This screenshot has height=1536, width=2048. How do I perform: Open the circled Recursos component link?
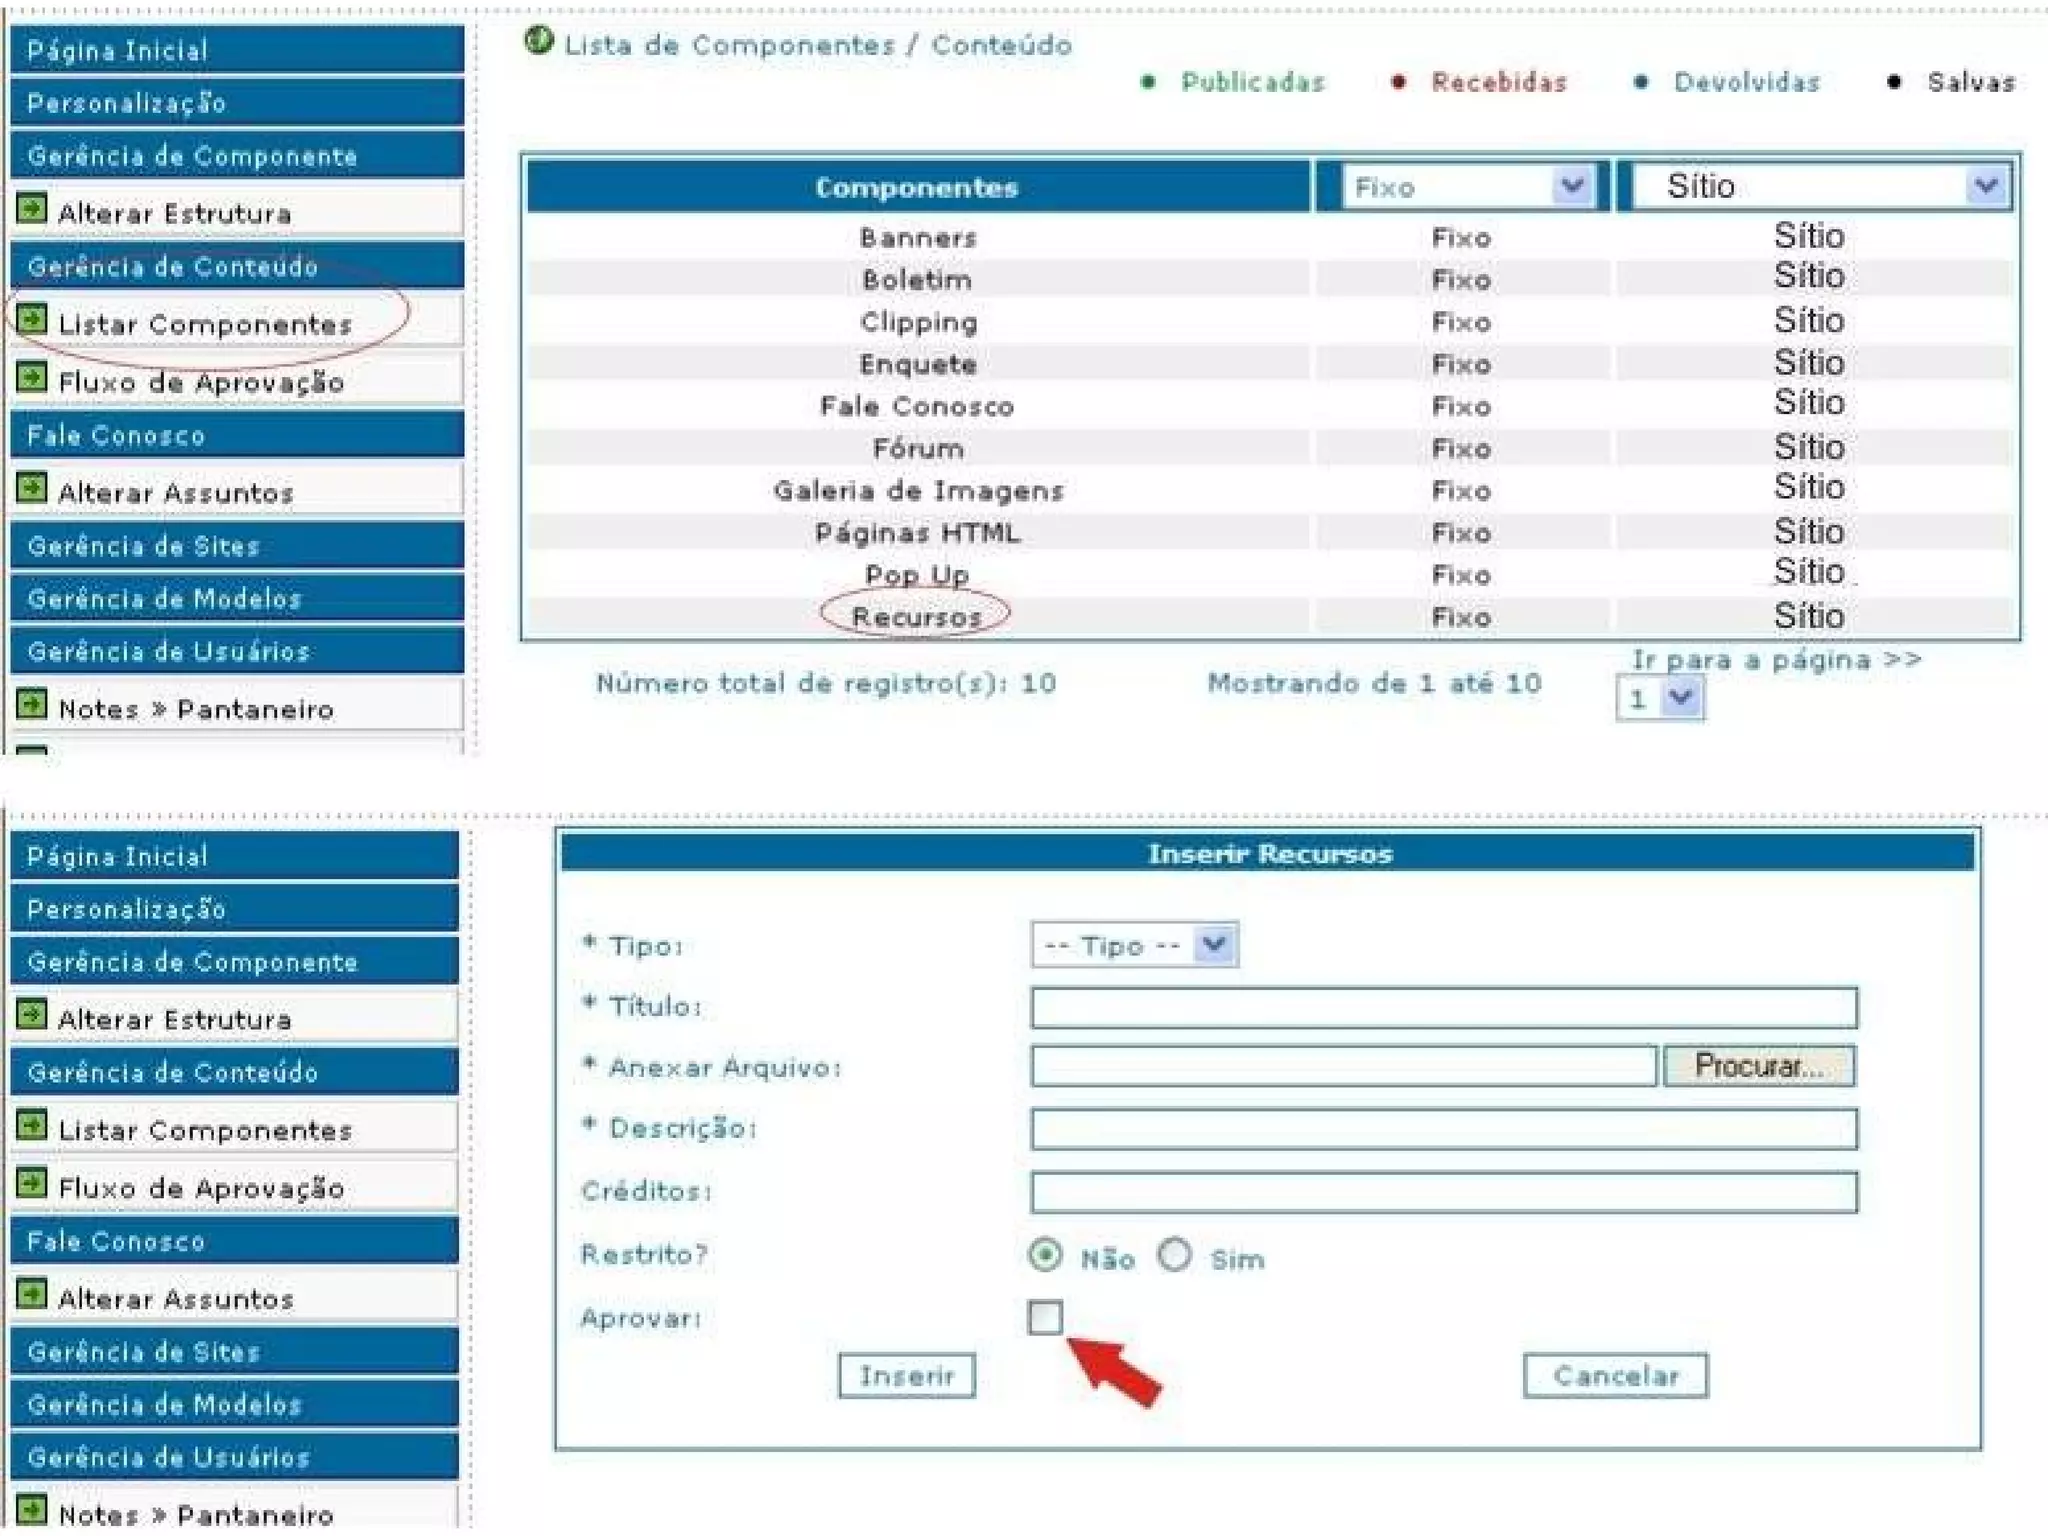(916, 617)
